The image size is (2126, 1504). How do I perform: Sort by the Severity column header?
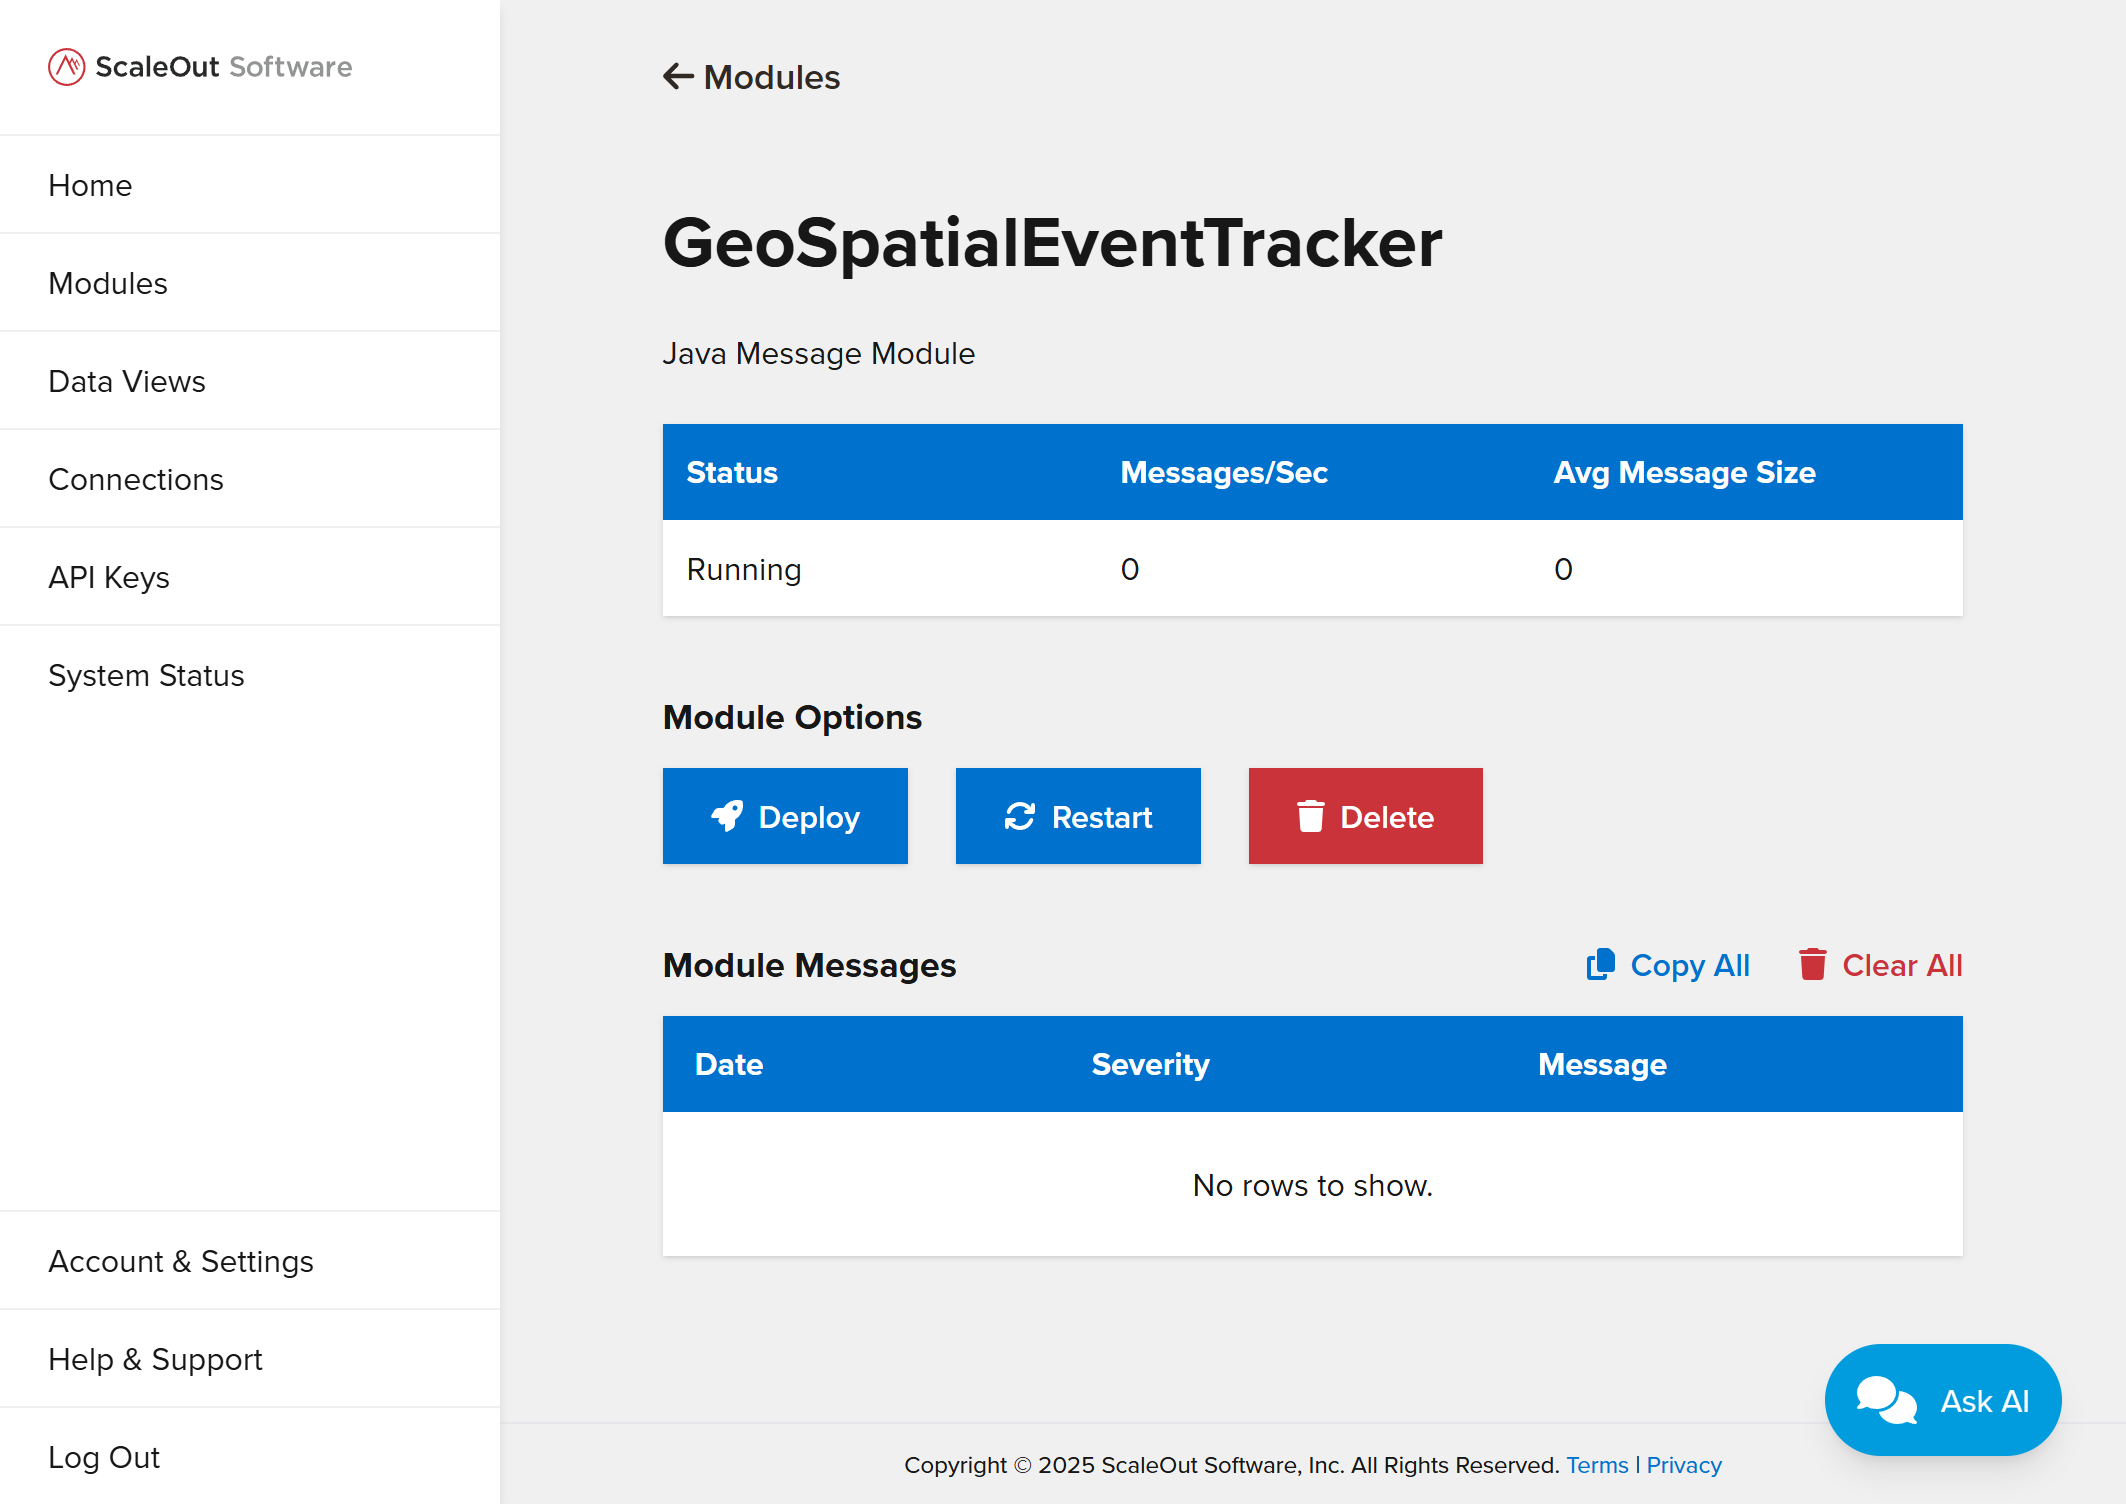point(1150,1064)
